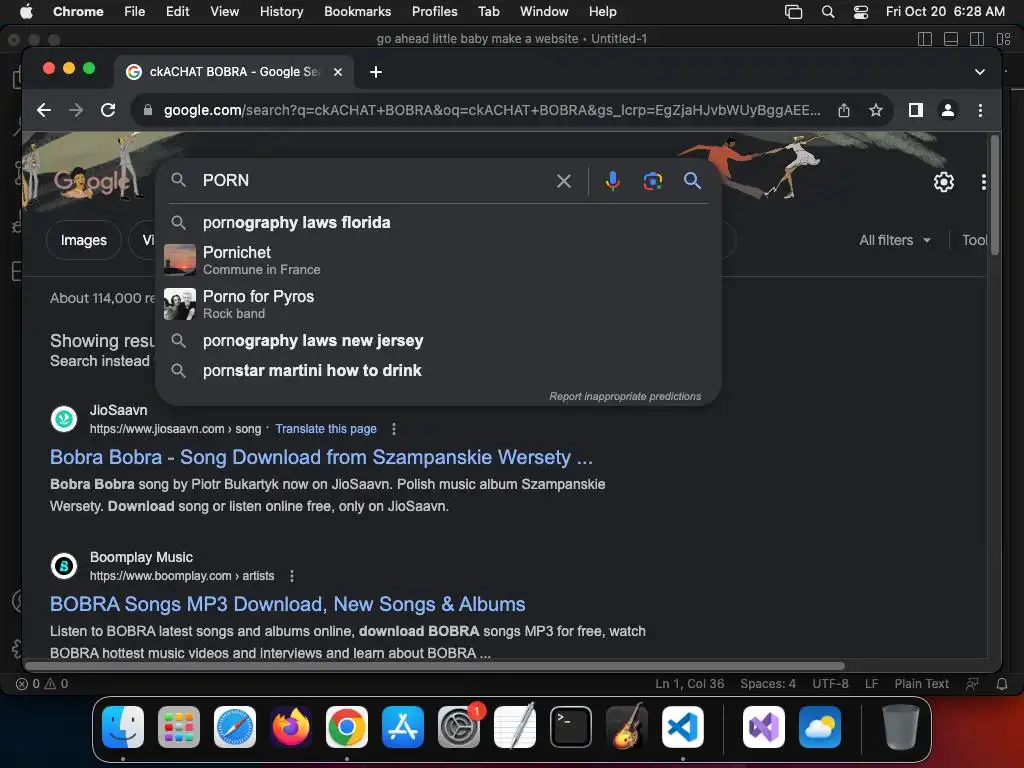1024x768 pixels.
Task: Click the Chrome back arrow button
Action: (44, 110)
